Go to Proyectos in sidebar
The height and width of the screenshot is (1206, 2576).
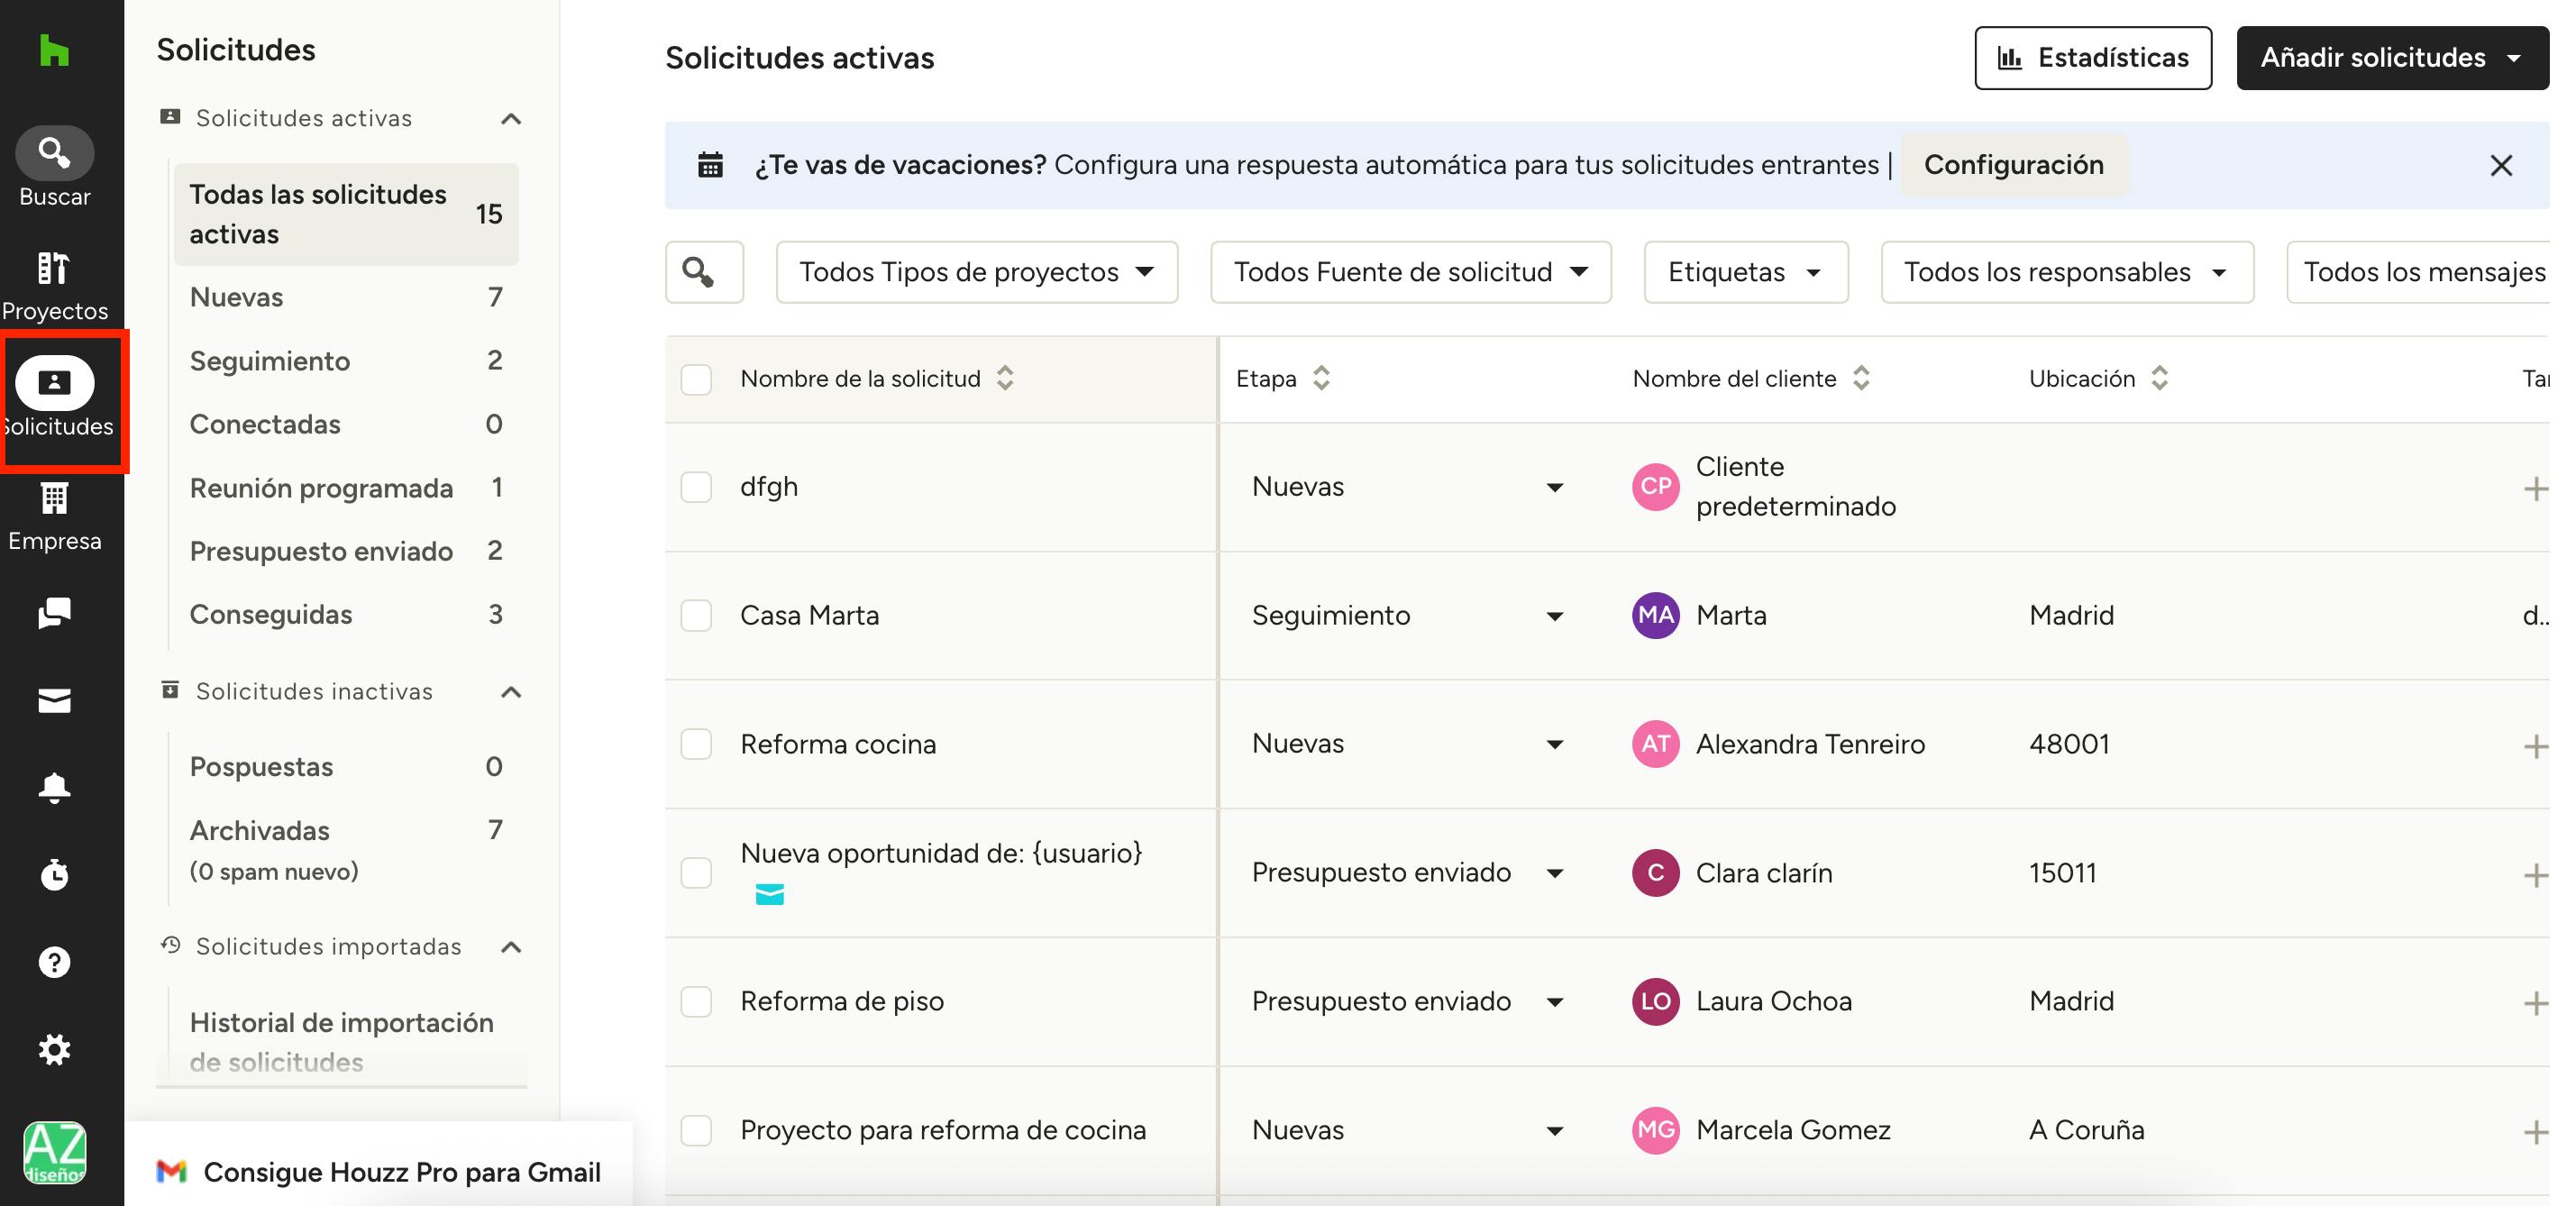(x=54, y=286)
